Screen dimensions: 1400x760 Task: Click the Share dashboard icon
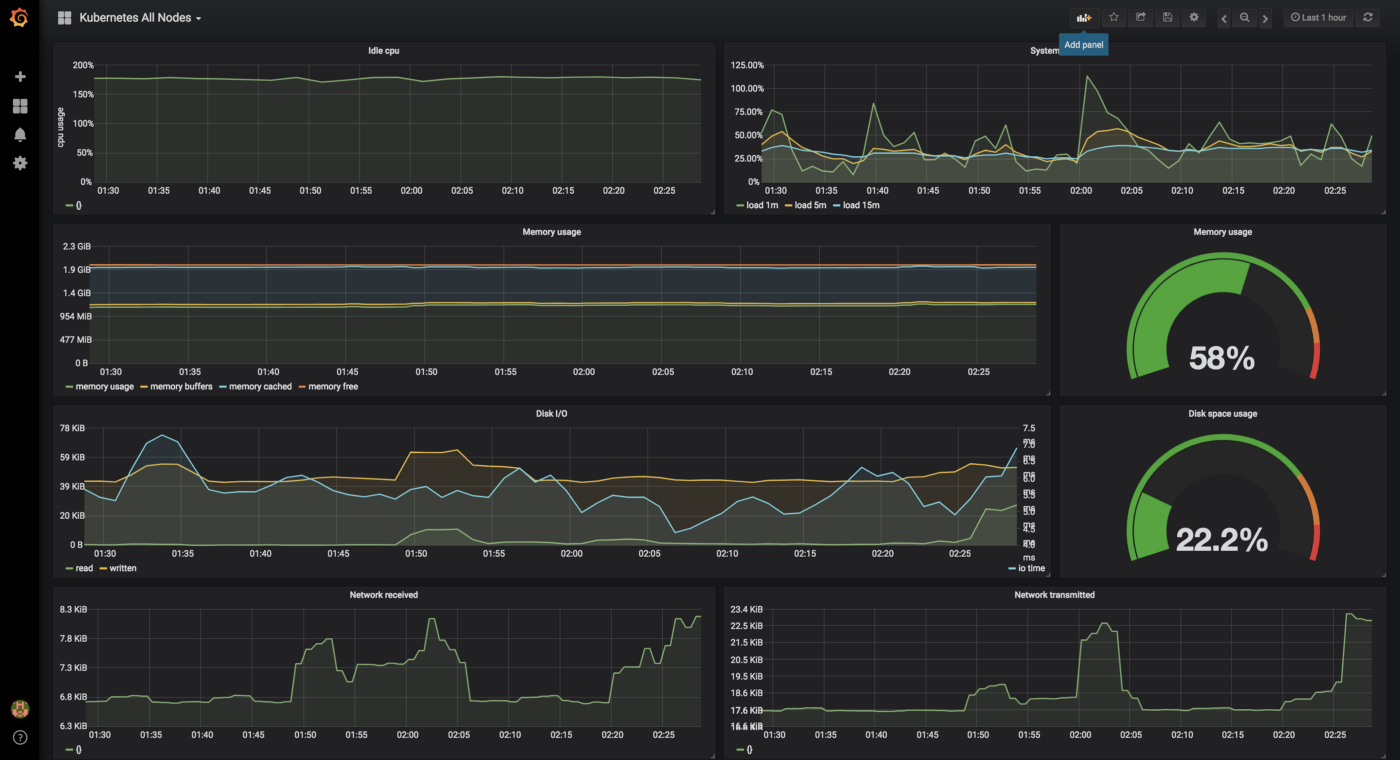[x=1140, y=18]
